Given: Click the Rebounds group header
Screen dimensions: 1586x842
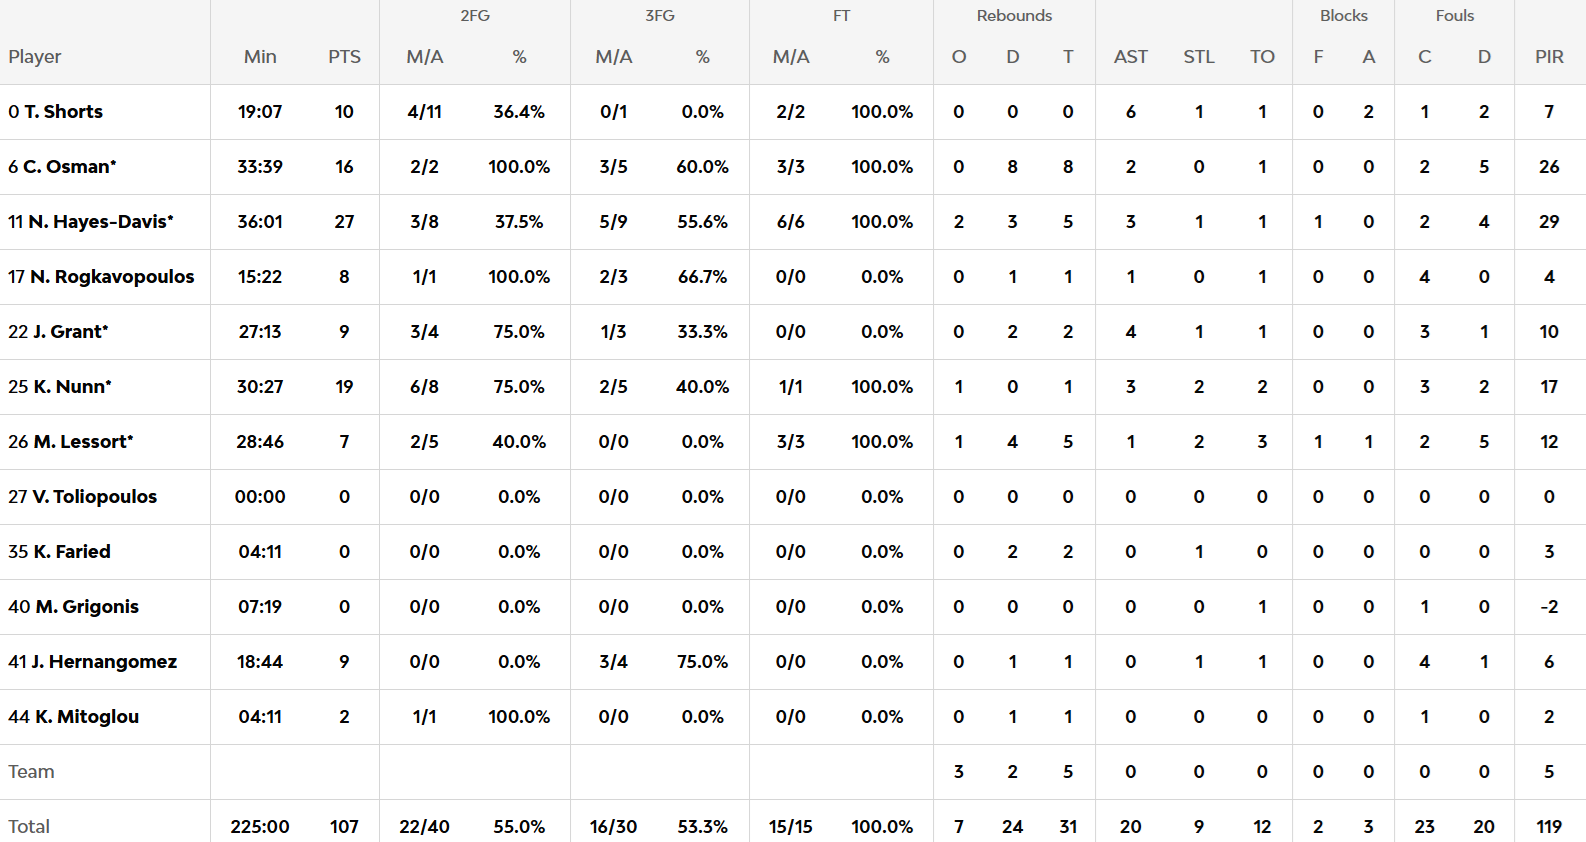Looking at the screenshot, I should click(1014, 16).
